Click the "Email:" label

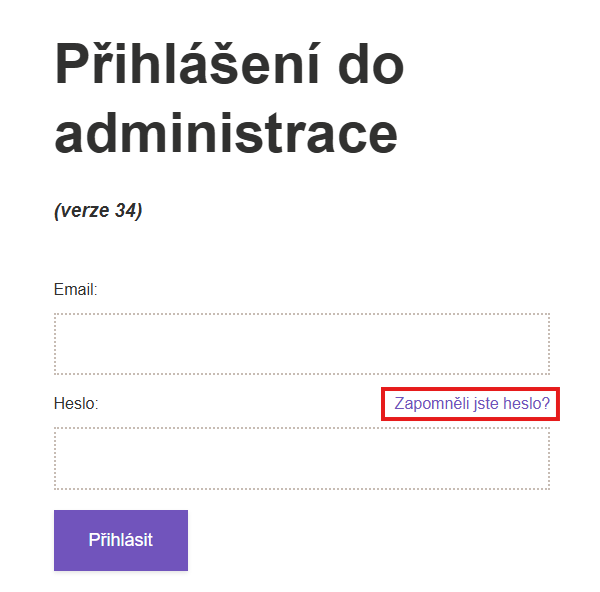coord(75,290)
